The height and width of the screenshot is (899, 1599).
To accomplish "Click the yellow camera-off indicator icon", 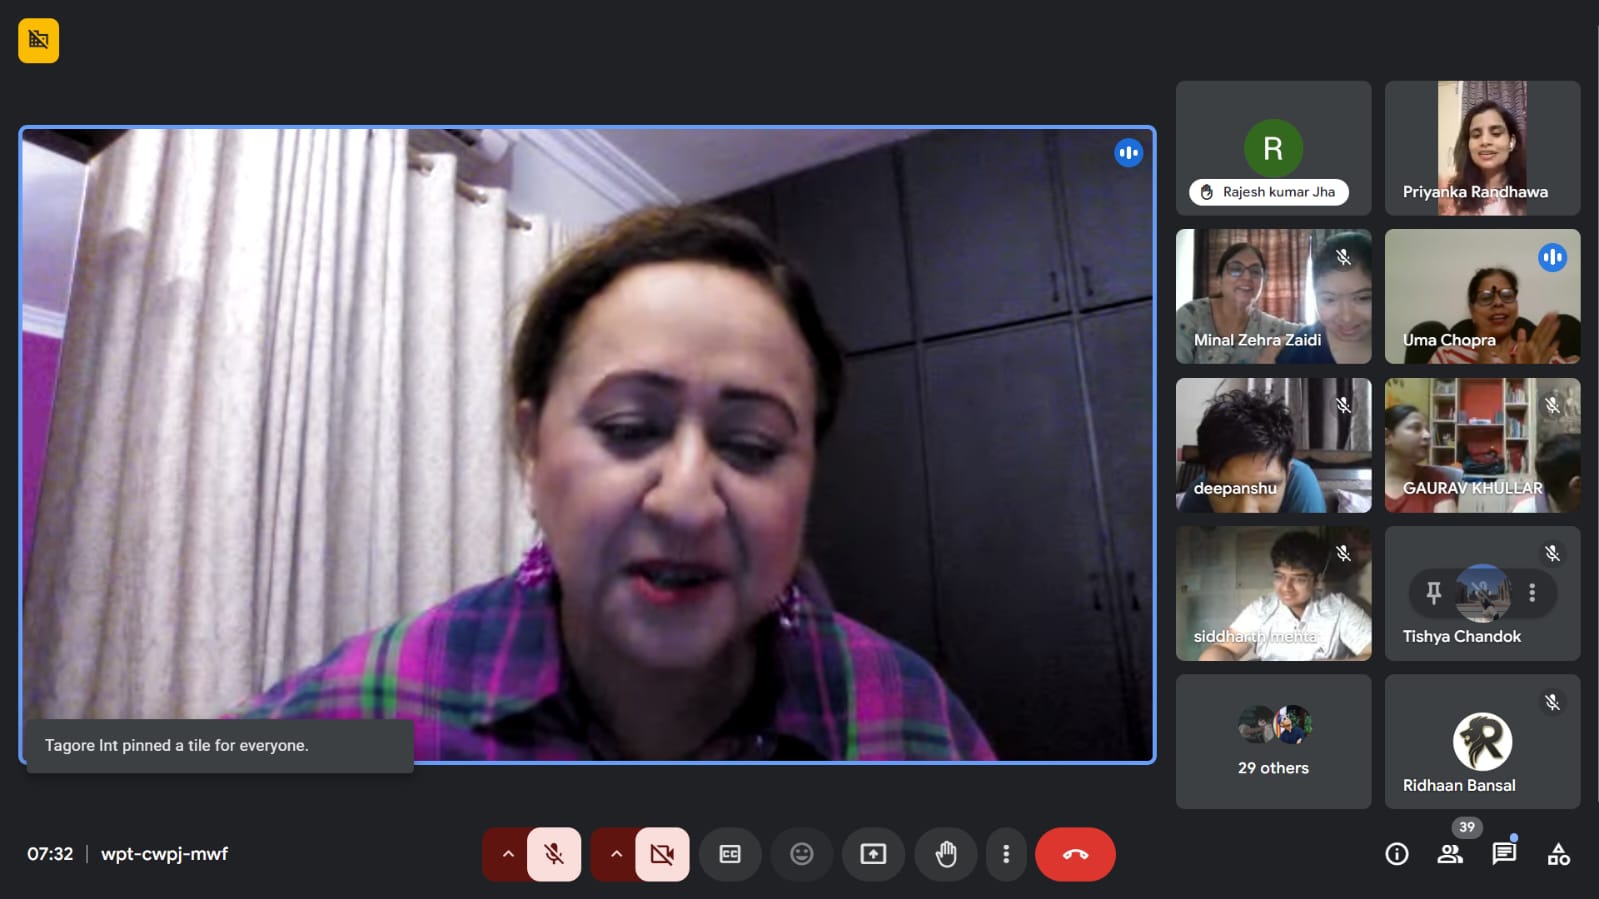I will 38,41.
